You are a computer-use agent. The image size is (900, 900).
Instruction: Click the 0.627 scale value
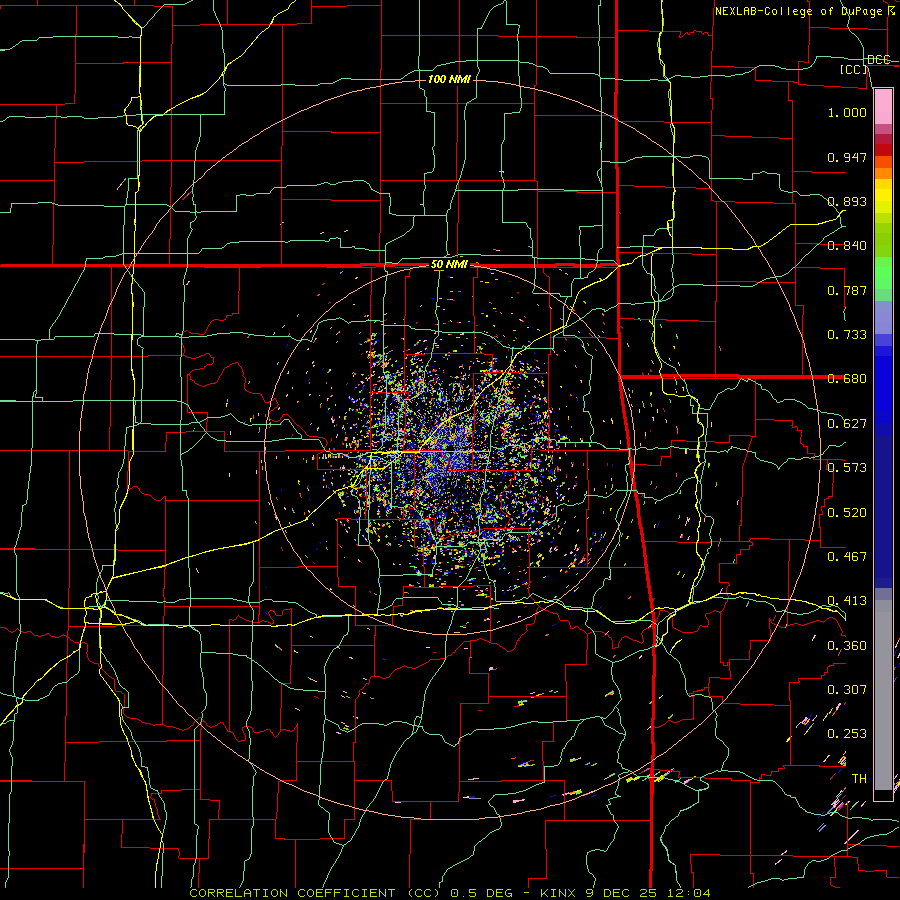(847, 424)
